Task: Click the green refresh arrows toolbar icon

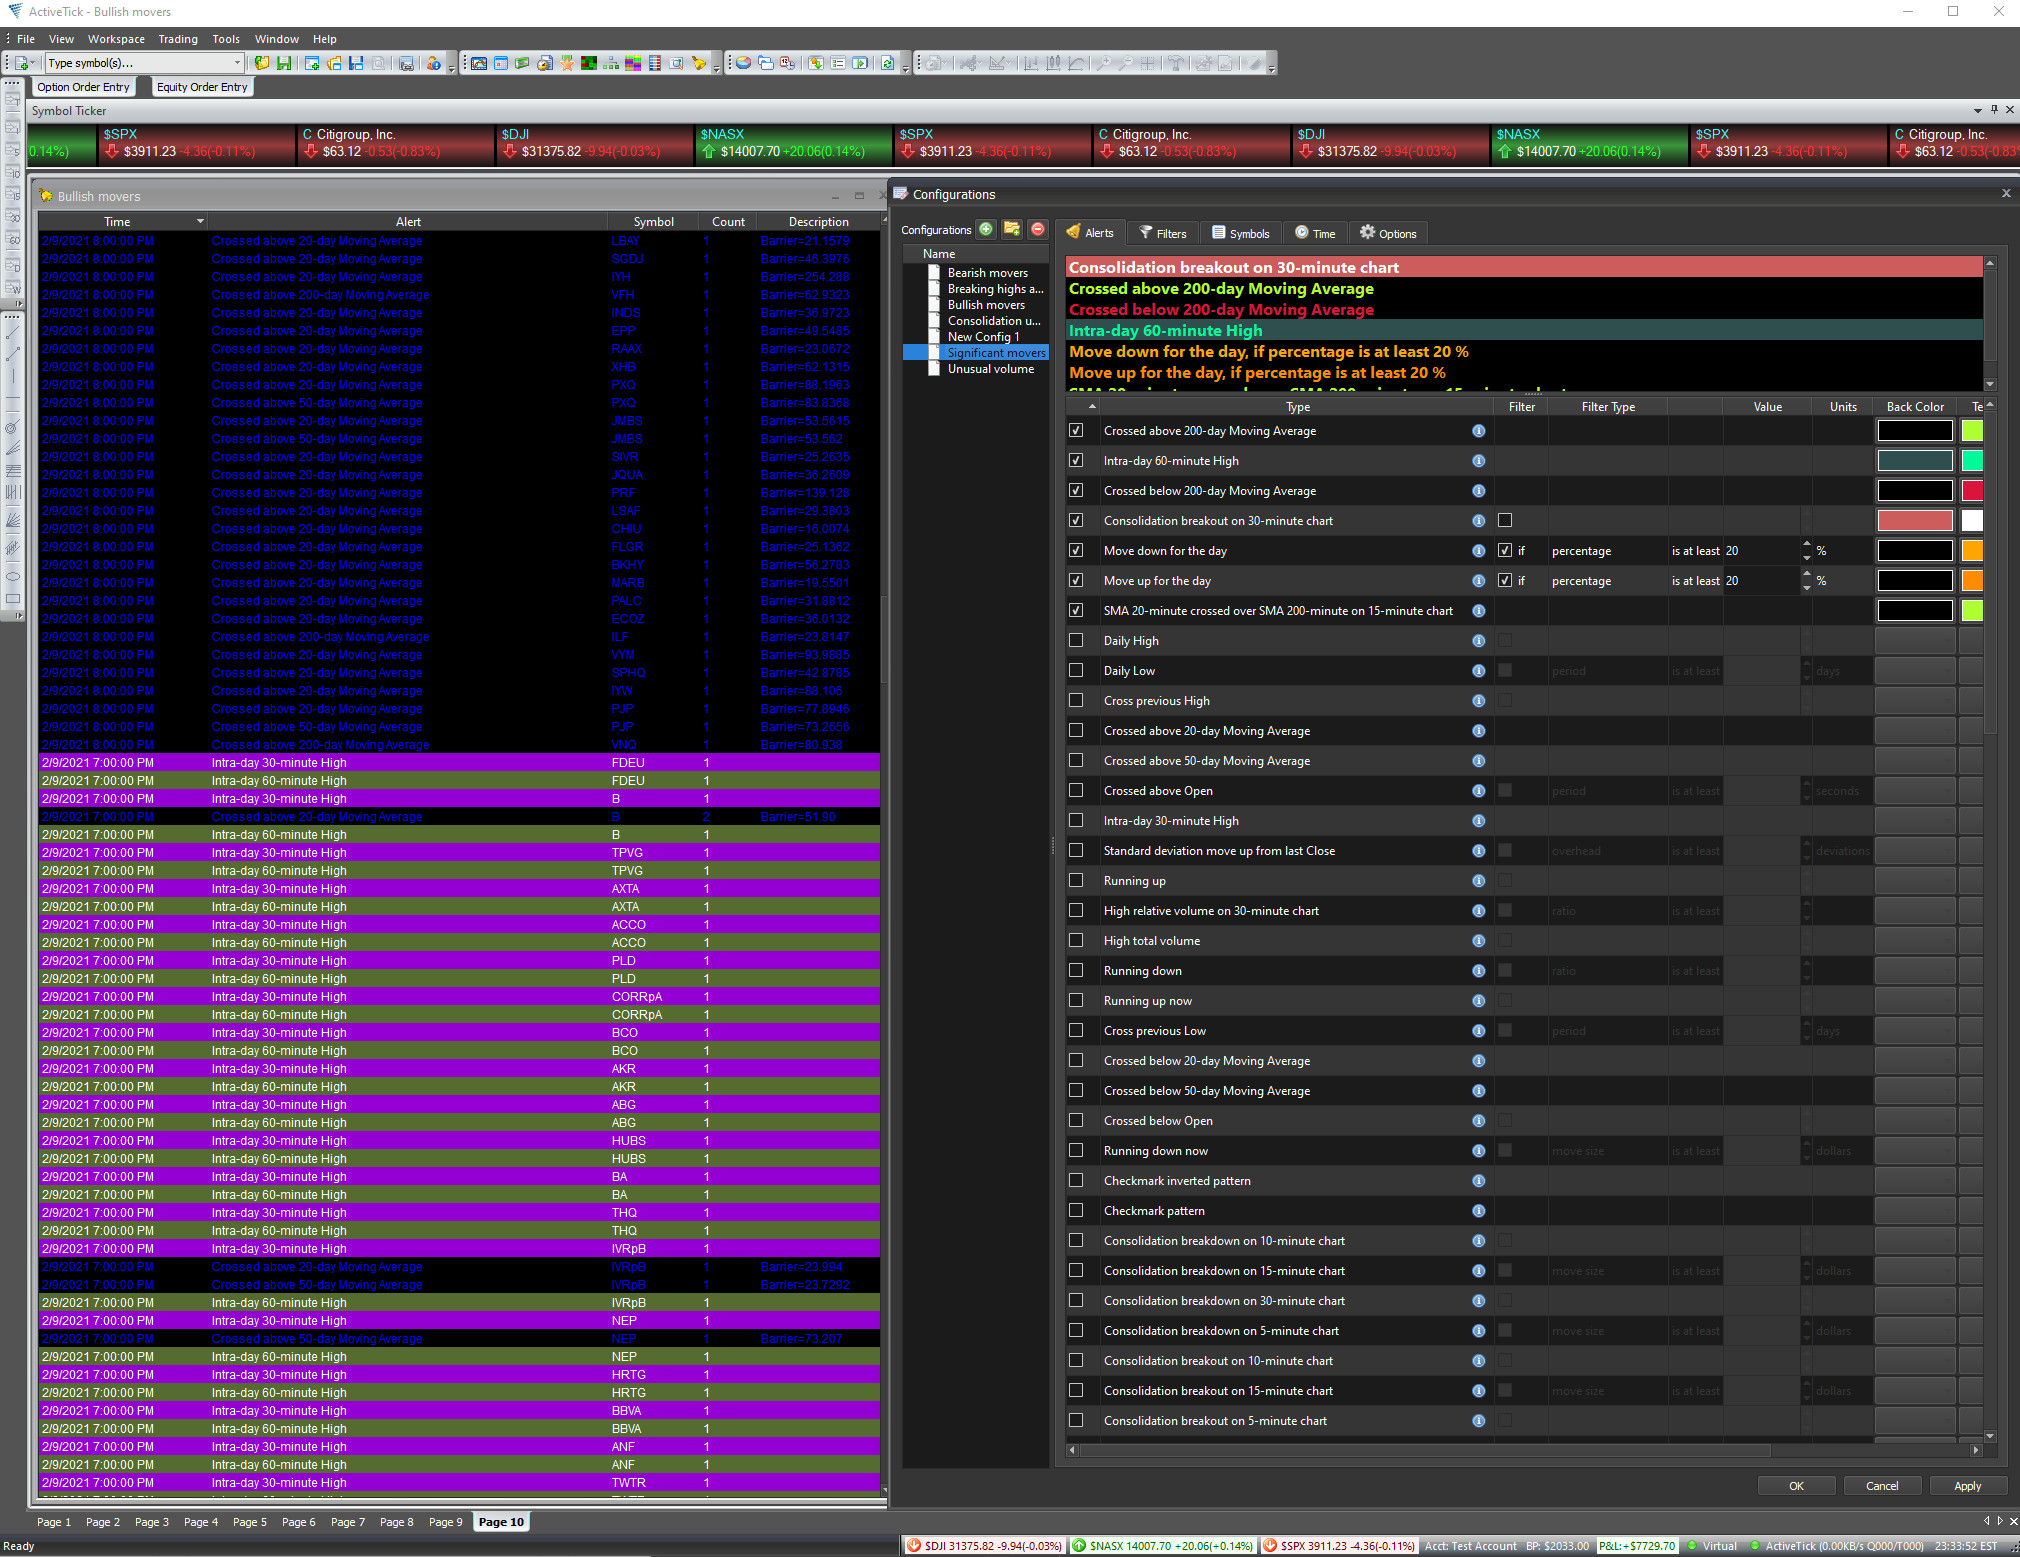Action: click(x=887, y=63)
